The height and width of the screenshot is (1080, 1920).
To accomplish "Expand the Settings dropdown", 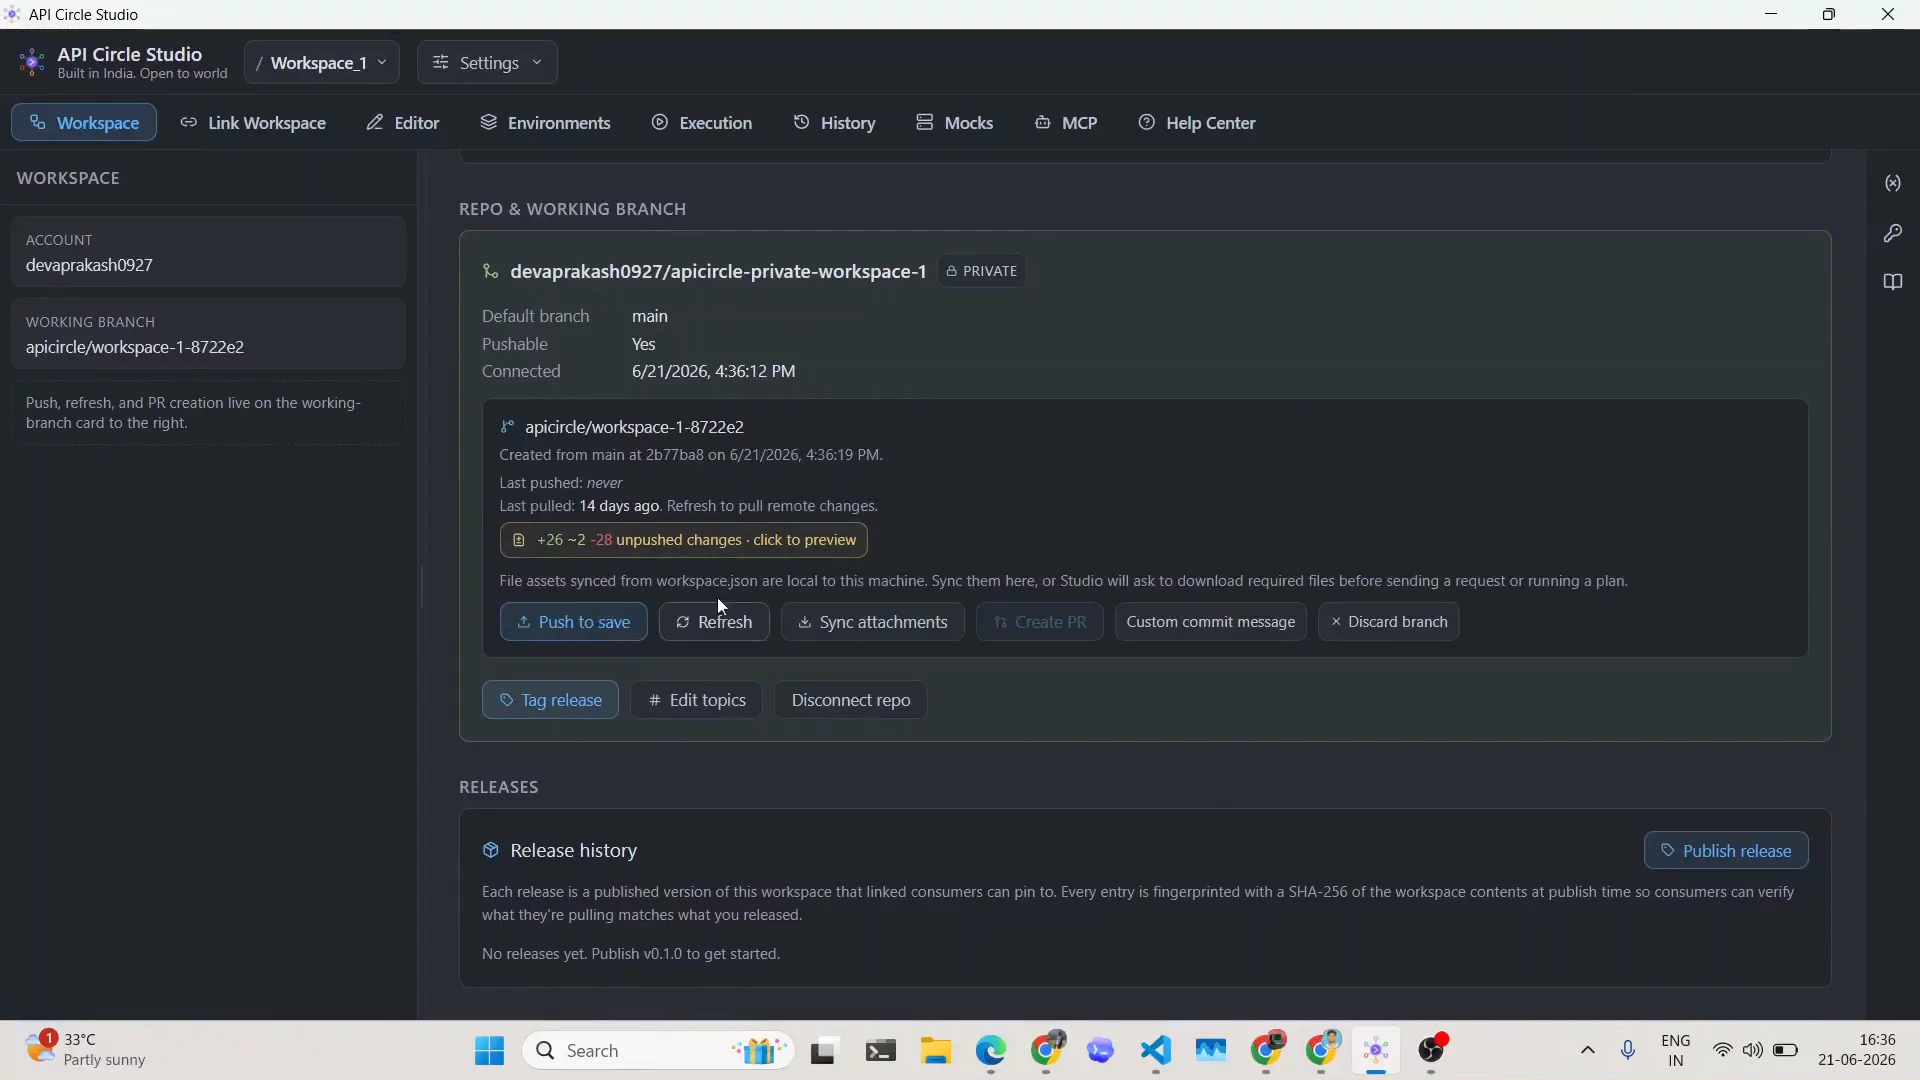I will point(488,62).
